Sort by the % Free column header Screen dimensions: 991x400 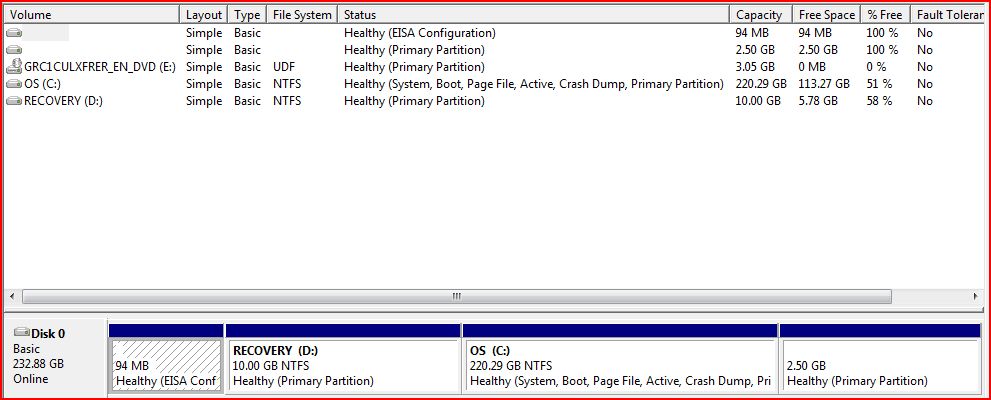tap(885, 15)
